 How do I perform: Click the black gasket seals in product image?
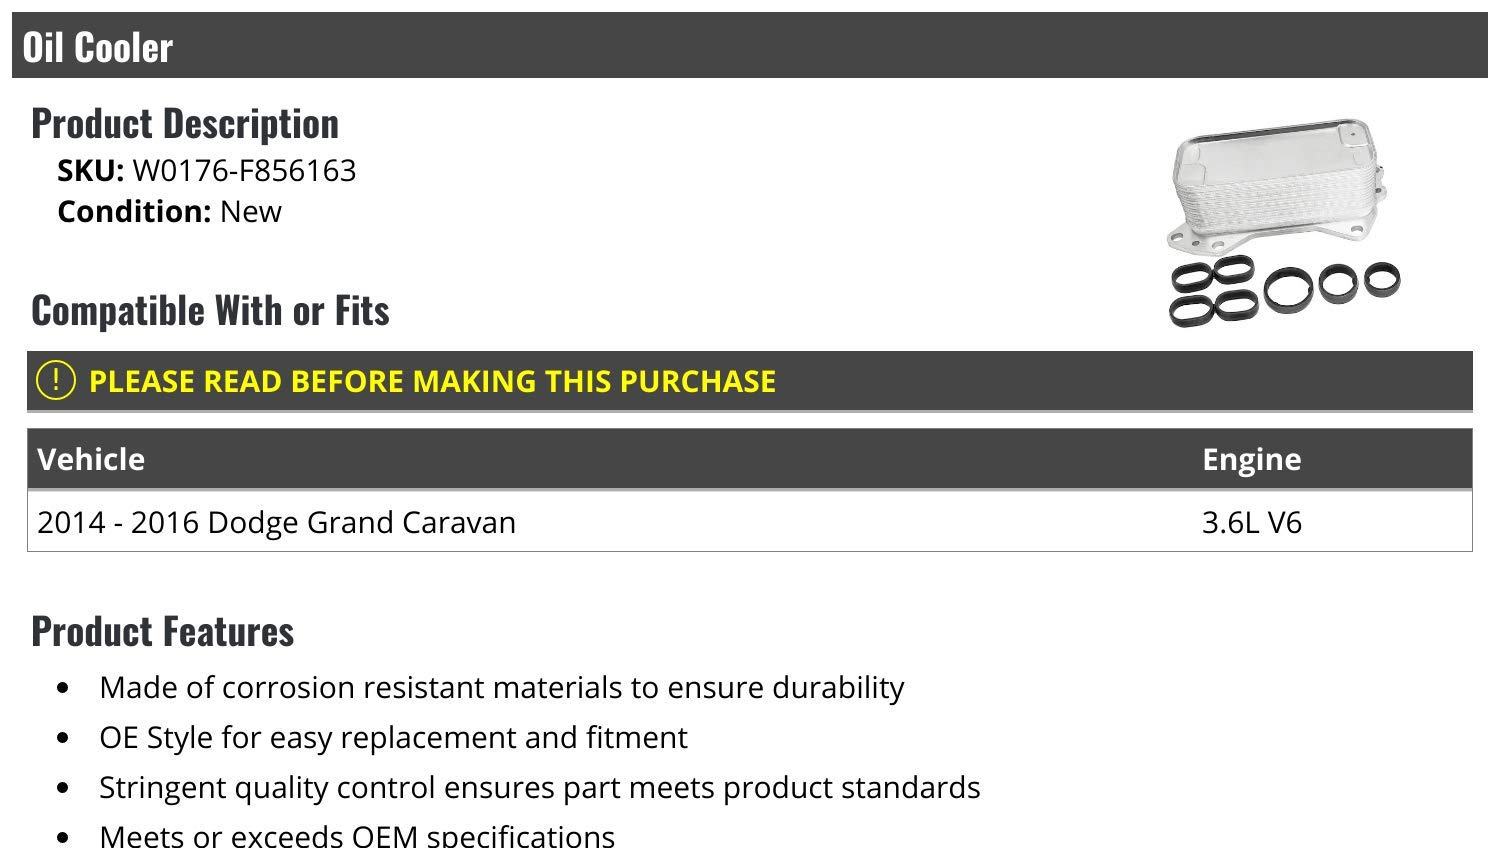coord(1284,291)
